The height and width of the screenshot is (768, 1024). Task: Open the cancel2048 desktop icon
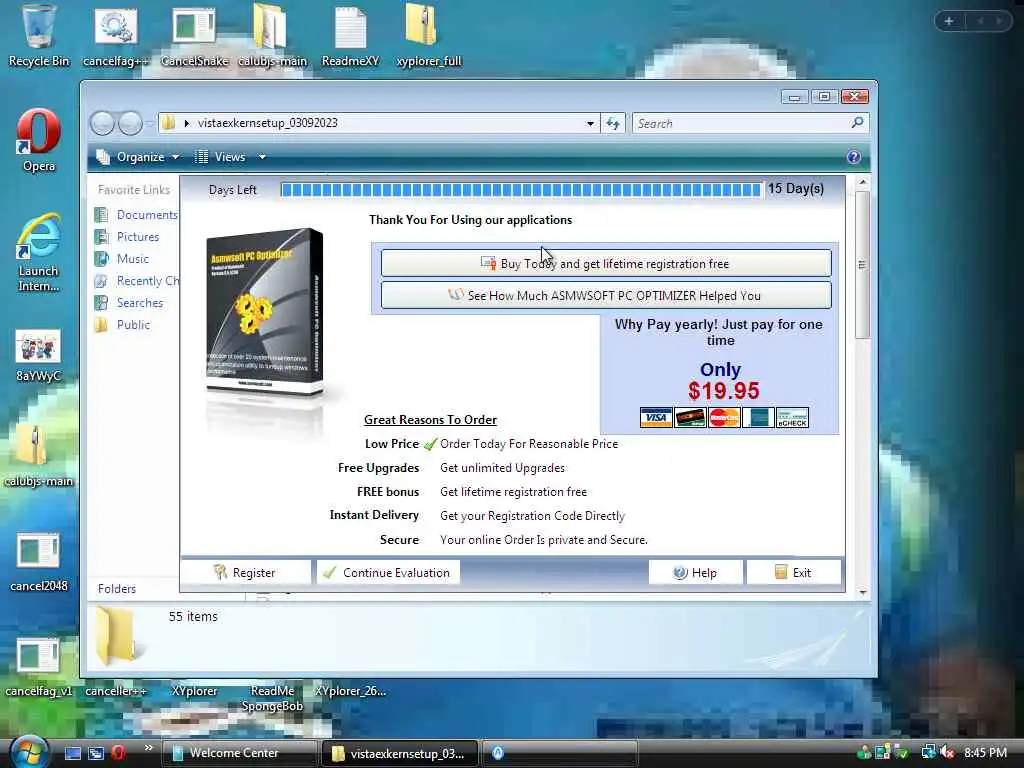tap(39, 562)
